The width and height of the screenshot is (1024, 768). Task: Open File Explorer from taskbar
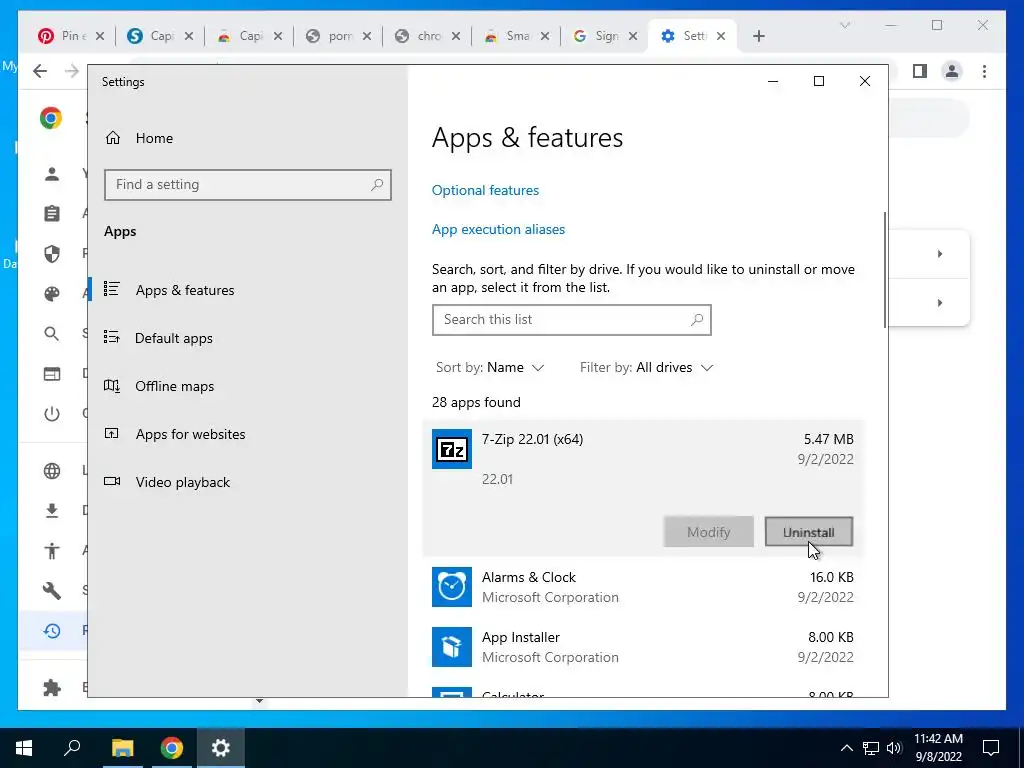[x=122, y=748]
